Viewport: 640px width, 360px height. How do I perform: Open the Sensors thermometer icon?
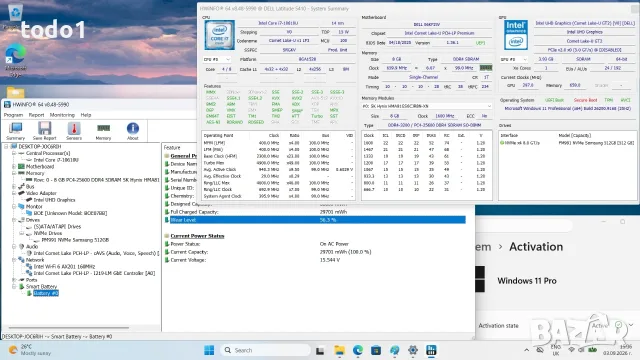tap(74, 131)
